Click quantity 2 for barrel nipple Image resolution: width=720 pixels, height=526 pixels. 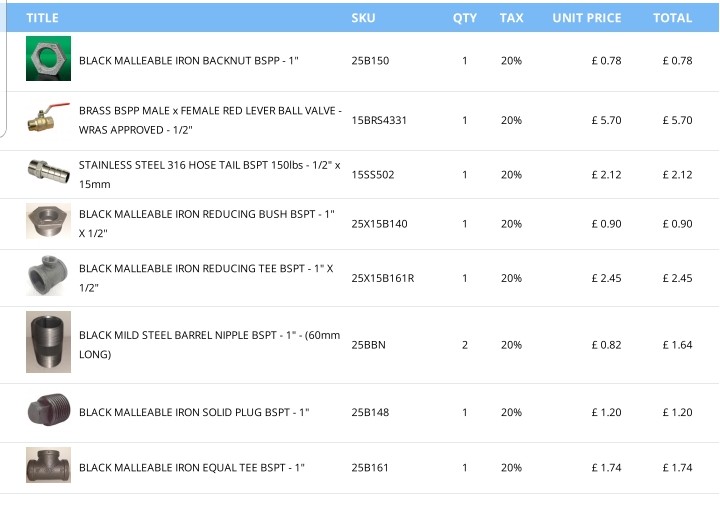coord(465,345)
